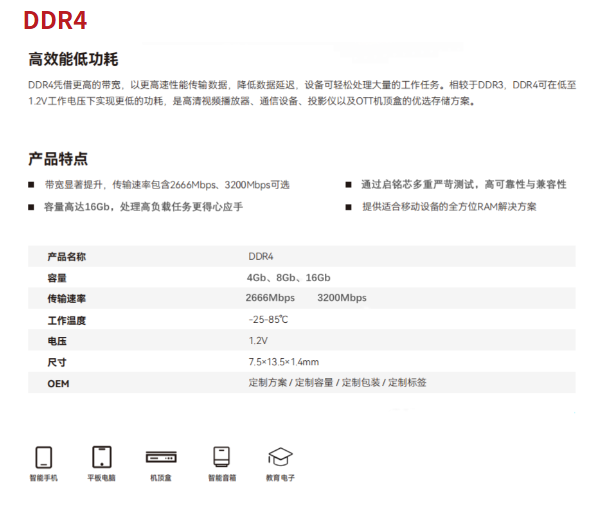The width and height of the screenshot is (599, 513).
Task: Click the paragraph line starting DDR4凭借更高的带宽
Action: coord(302,85)
